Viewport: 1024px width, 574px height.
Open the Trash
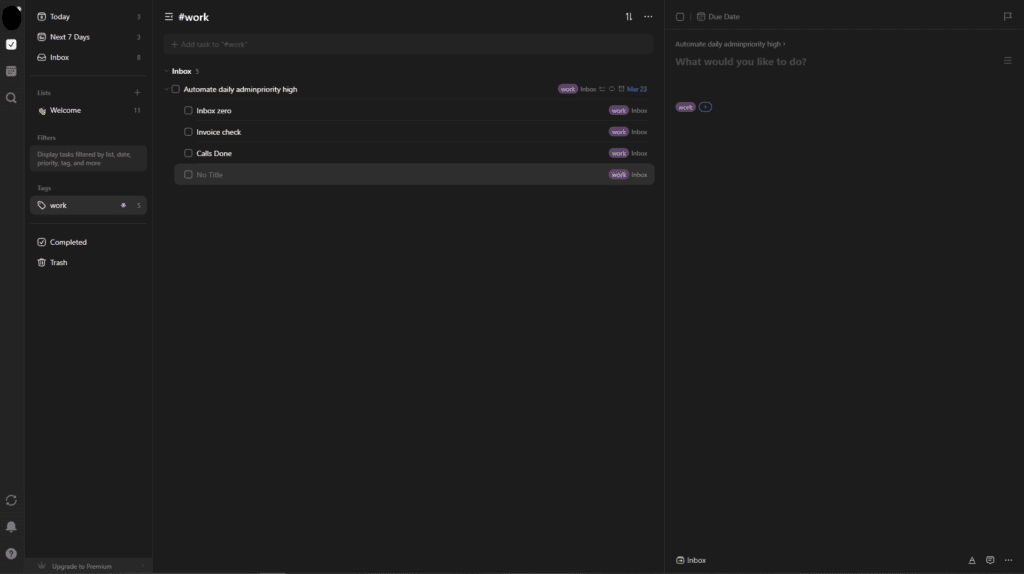88,263
